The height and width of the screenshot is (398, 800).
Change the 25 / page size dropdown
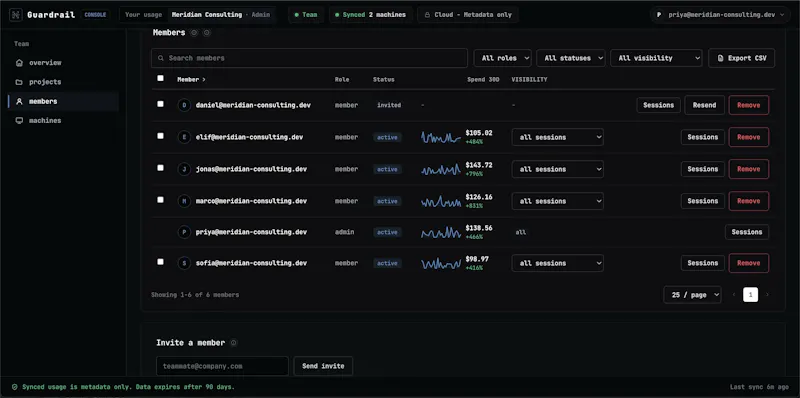[x=692, y=294]
